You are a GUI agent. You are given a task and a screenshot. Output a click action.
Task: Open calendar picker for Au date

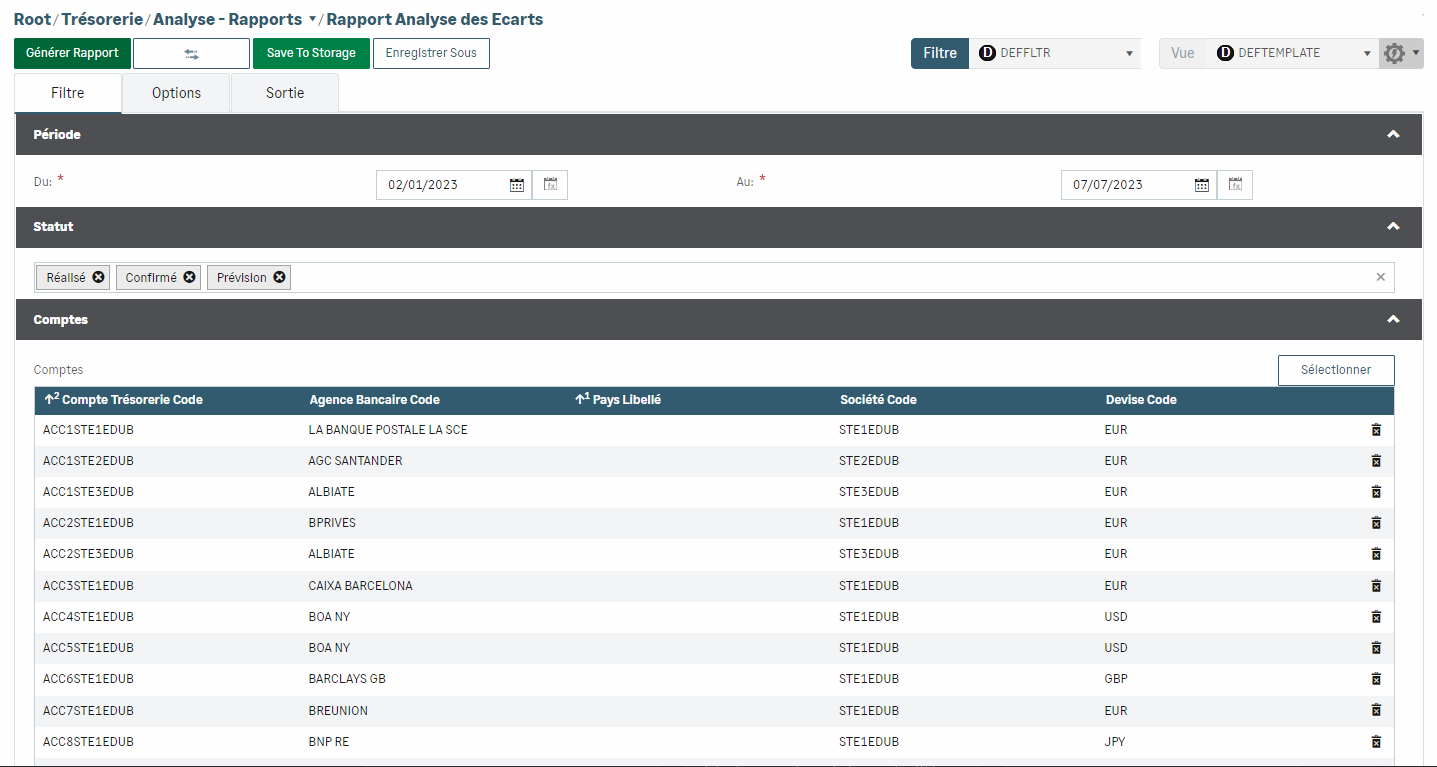coord(1202,185)
